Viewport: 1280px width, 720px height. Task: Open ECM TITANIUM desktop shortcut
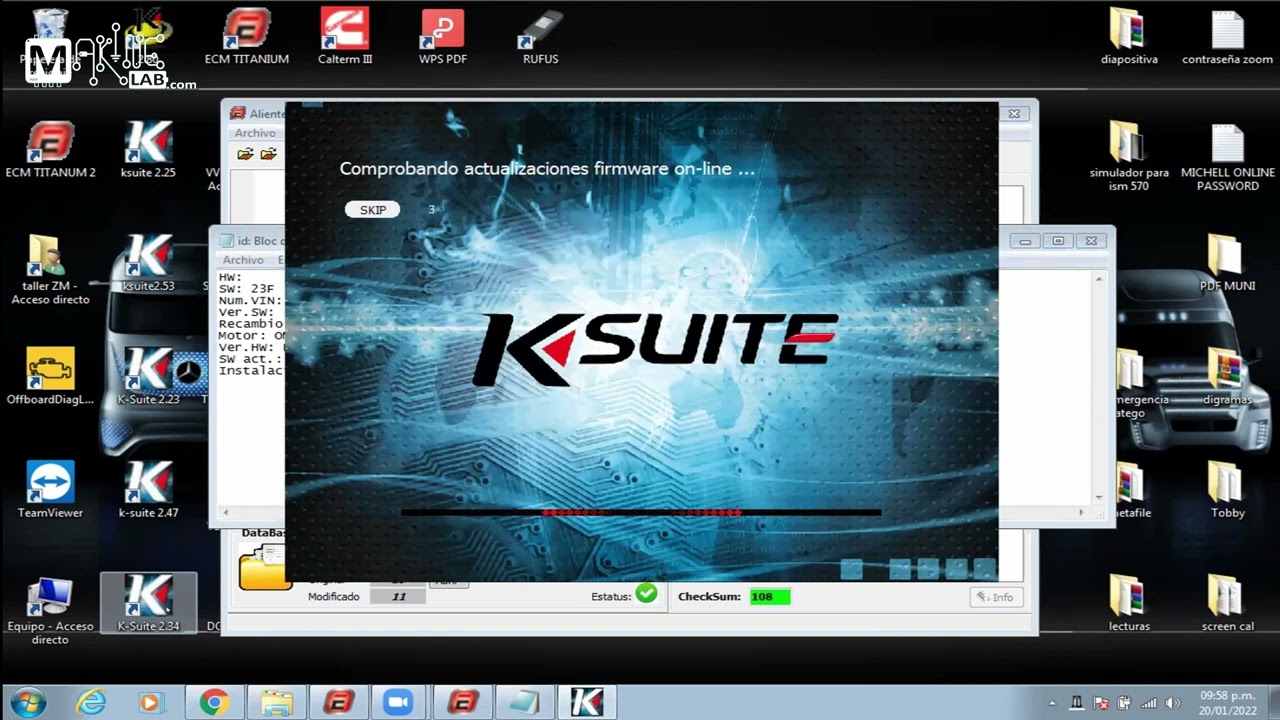click(x=246, y=38)
